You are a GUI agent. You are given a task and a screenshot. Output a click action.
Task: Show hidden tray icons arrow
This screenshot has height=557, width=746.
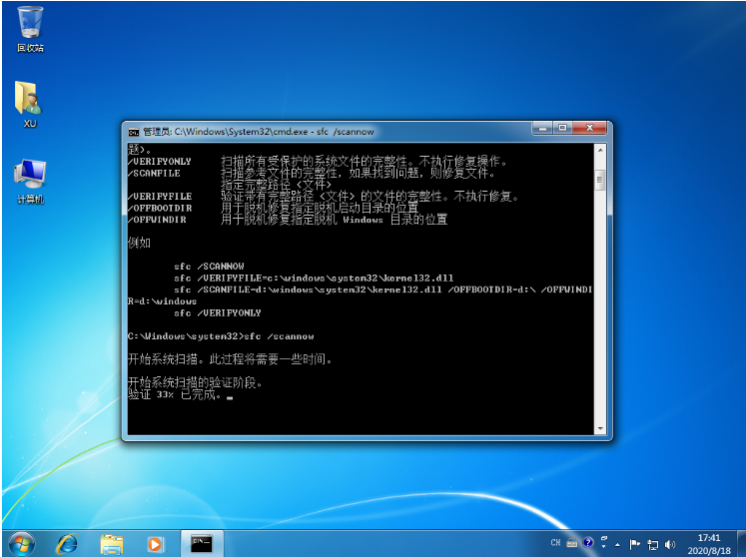(x=618, y=544)
